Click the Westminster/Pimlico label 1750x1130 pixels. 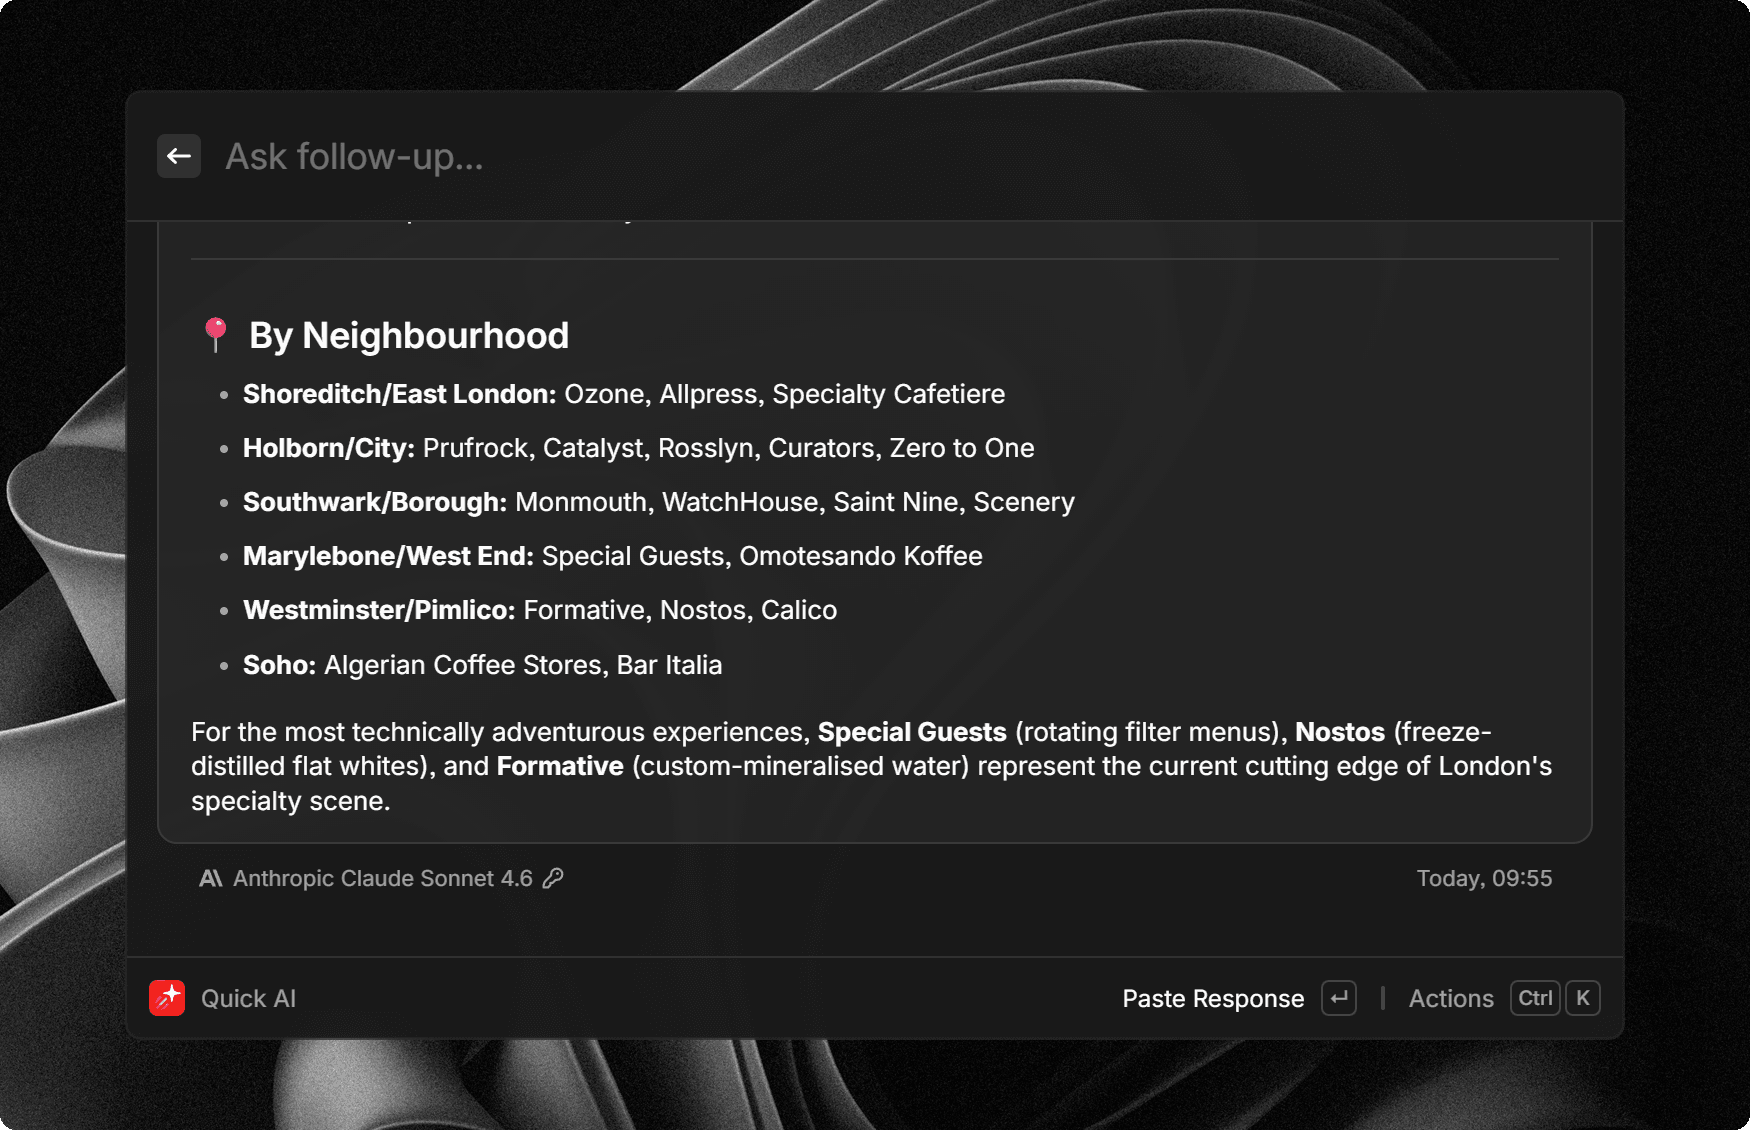(x=379, y=610)
